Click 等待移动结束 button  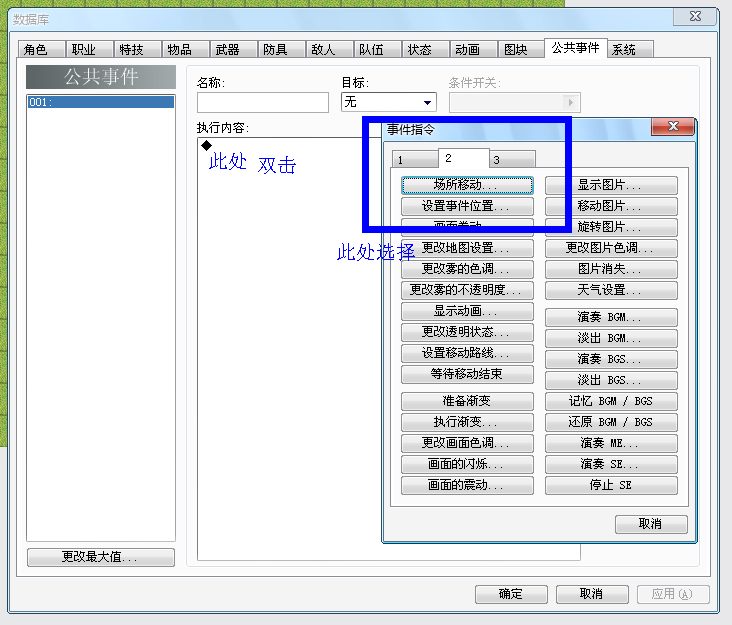(467, 374)
